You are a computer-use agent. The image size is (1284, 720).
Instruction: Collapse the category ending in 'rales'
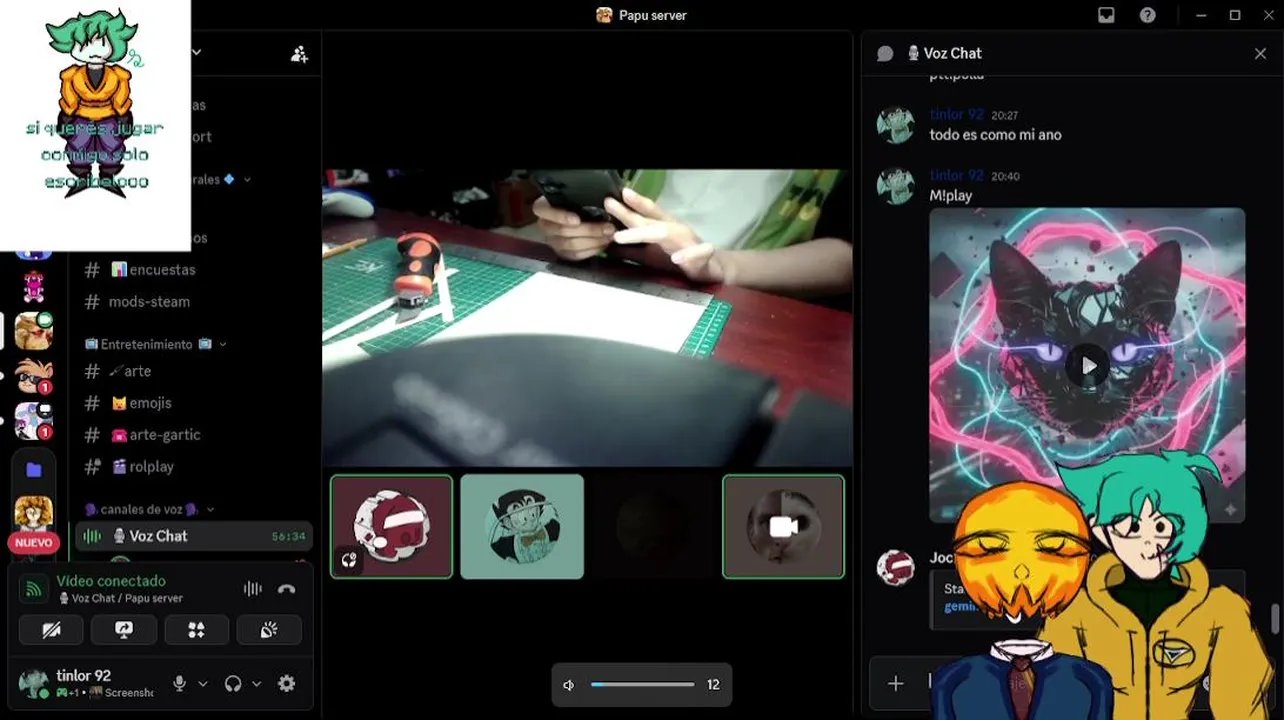pos(220,179)
